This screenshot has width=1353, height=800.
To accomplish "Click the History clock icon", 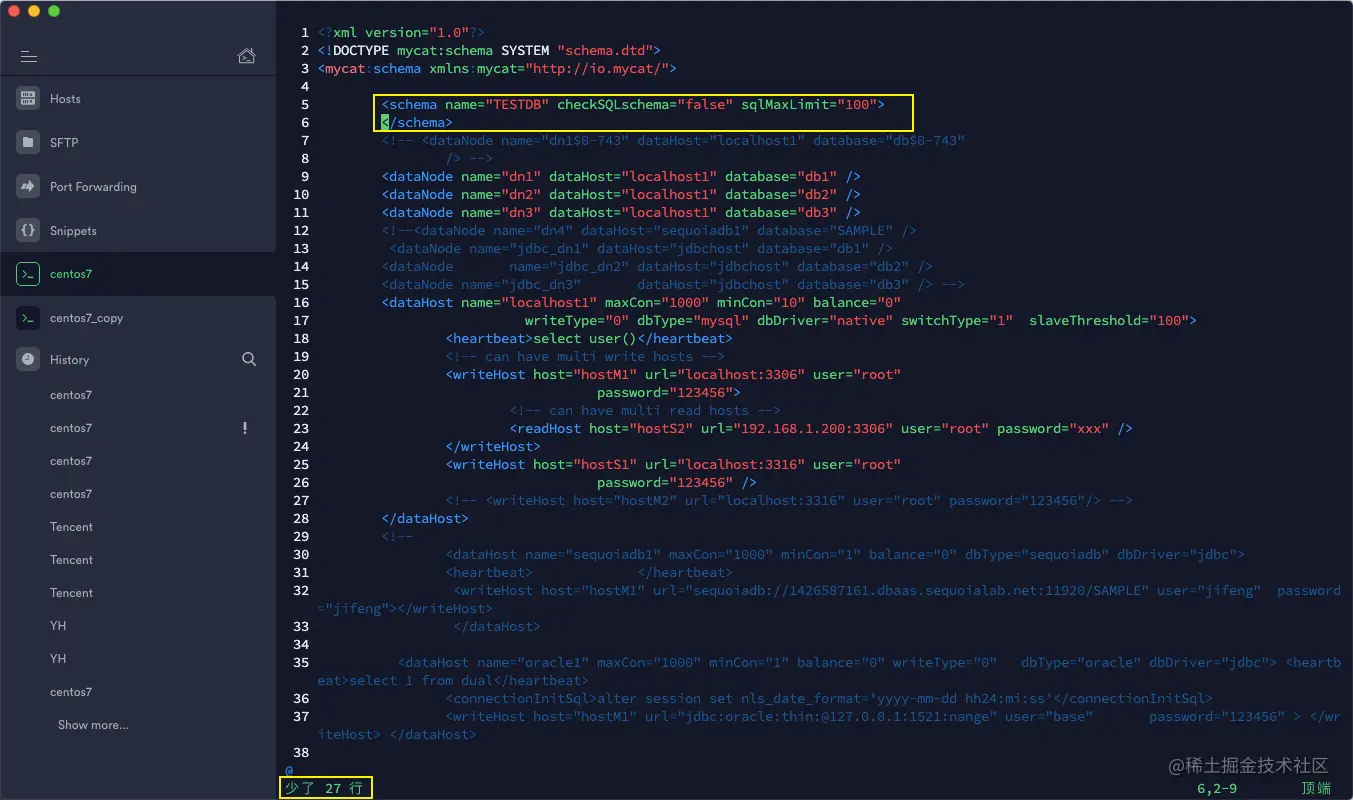I will click(x=28, y=359).
